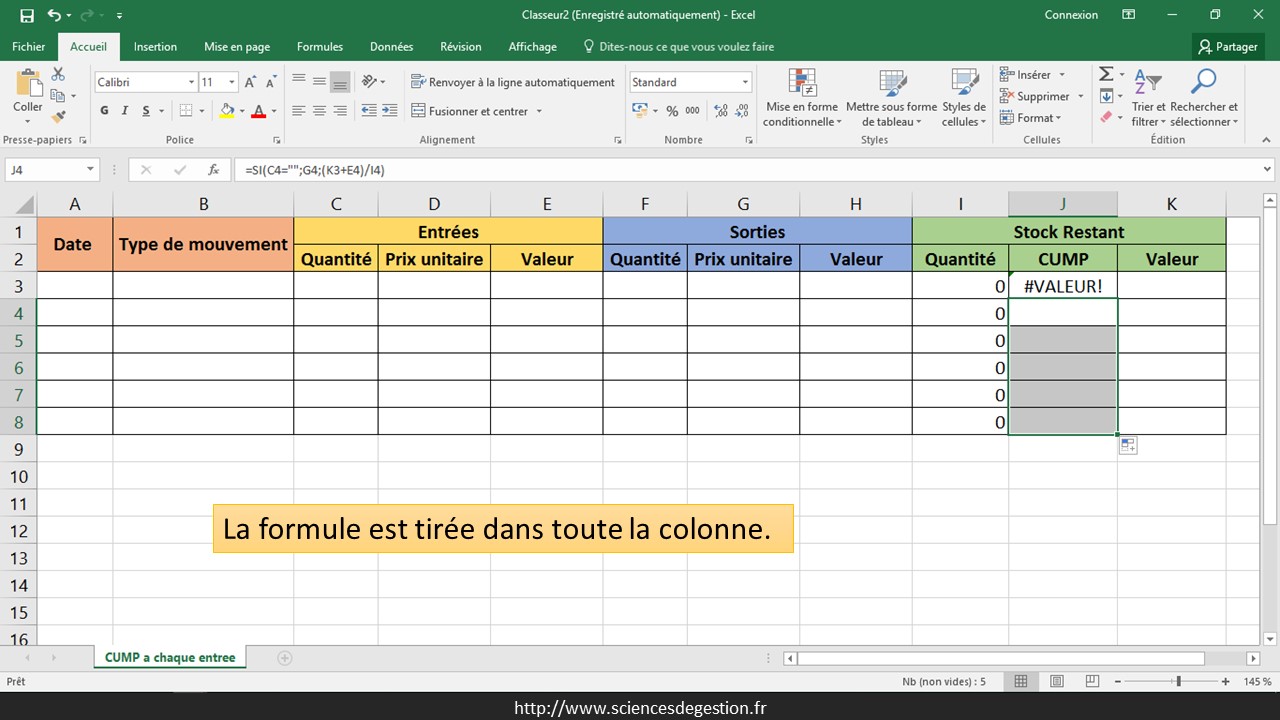The height and width of the screenshot is (720, 1280).
Task: Click the percent style icon
Action: (x=672, y=111)
